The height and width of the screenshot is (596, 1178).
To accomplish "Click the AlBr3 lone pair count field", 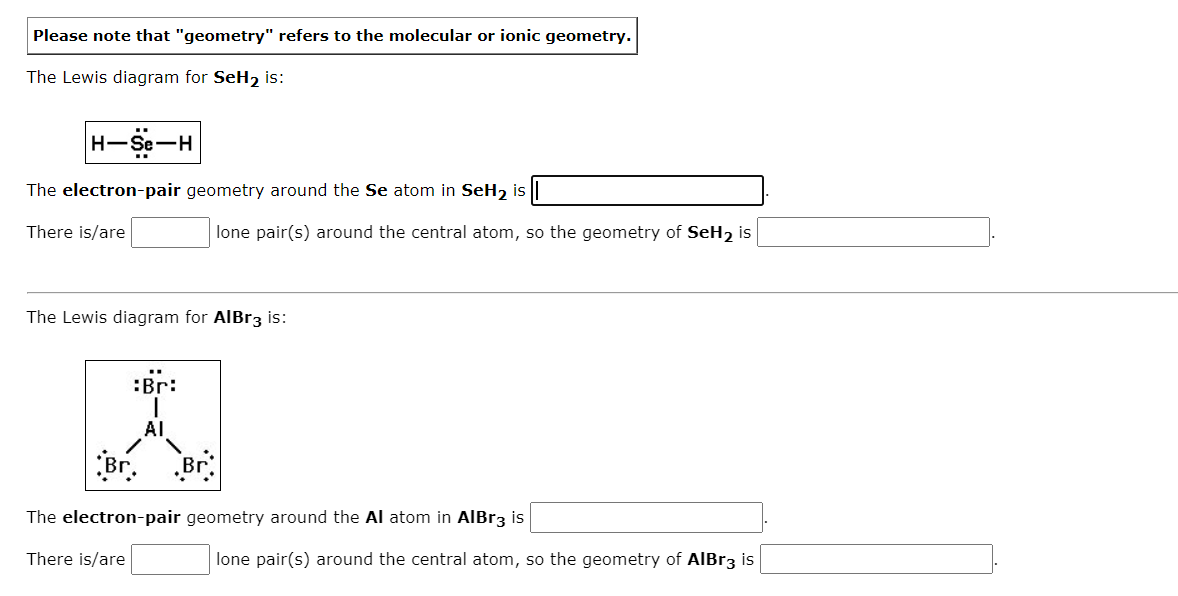I will tap(171, 559).
